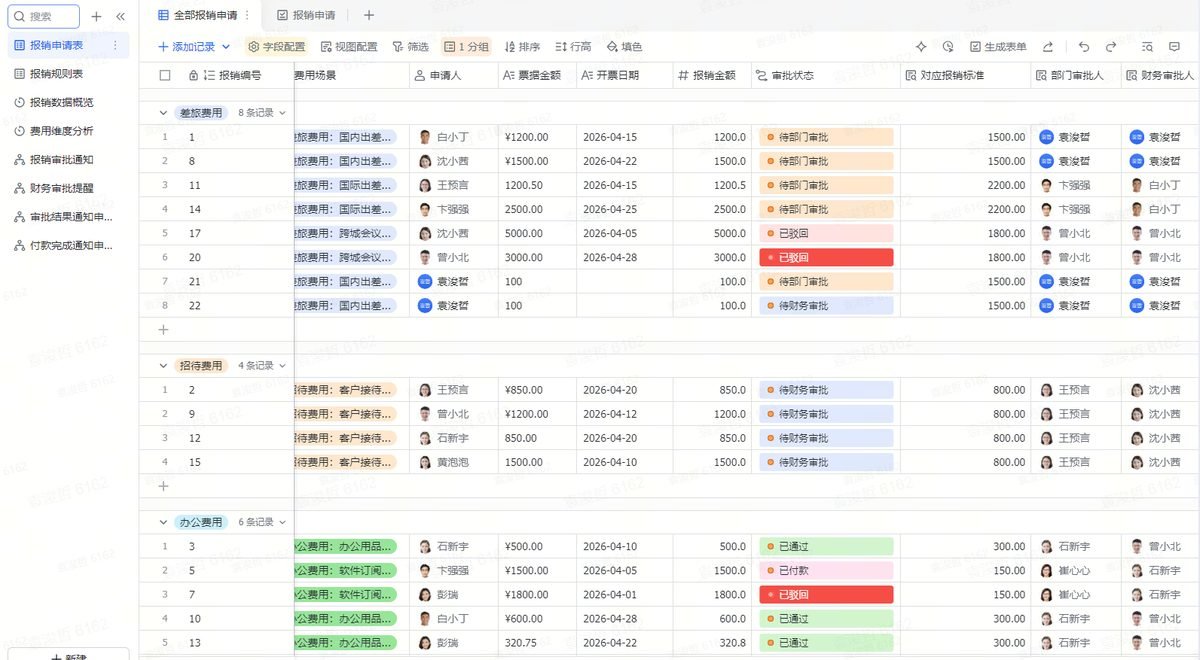Open the comments icon in toolbar
This screenshot has width=1200, height=660.
pos(1175,47)
